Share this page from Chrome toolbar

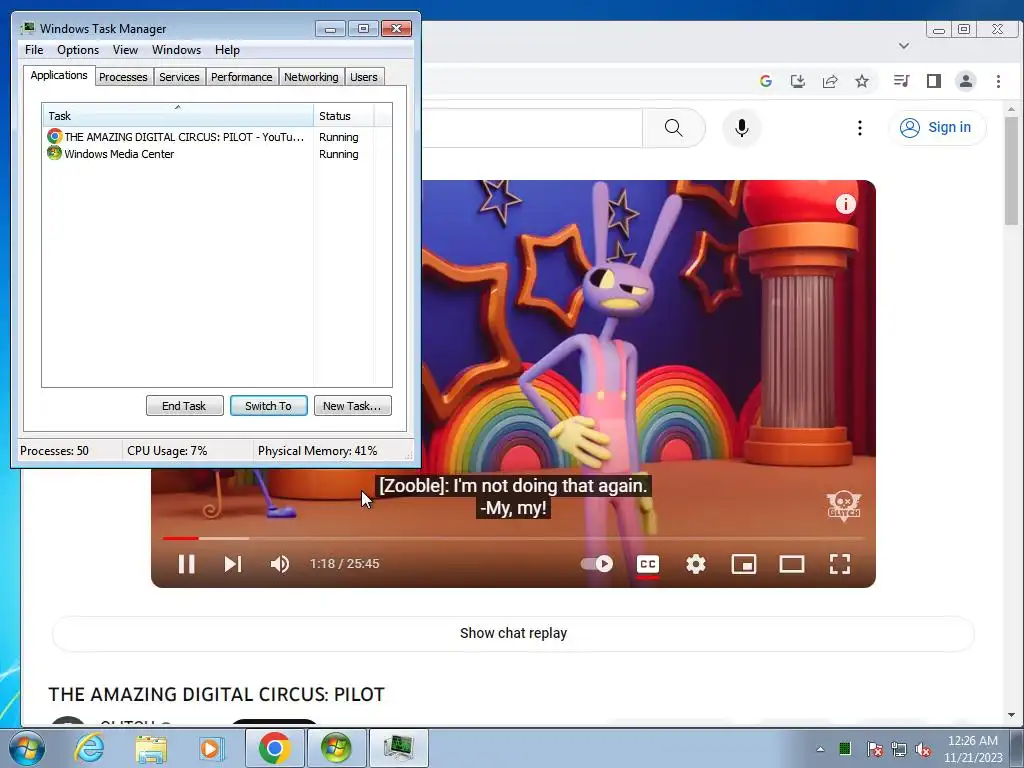tap(830, 81)
